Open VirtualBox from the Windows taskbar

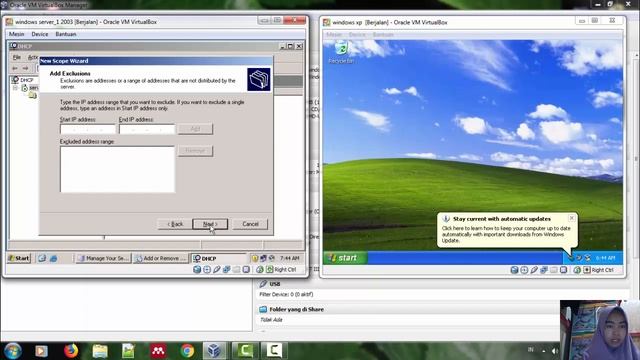point(215,351)
